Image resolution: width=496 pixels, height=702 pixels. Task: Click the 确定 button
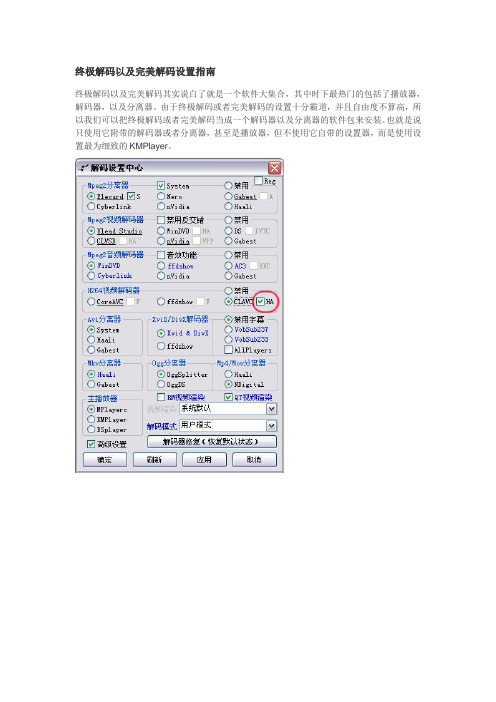point(105,459)
